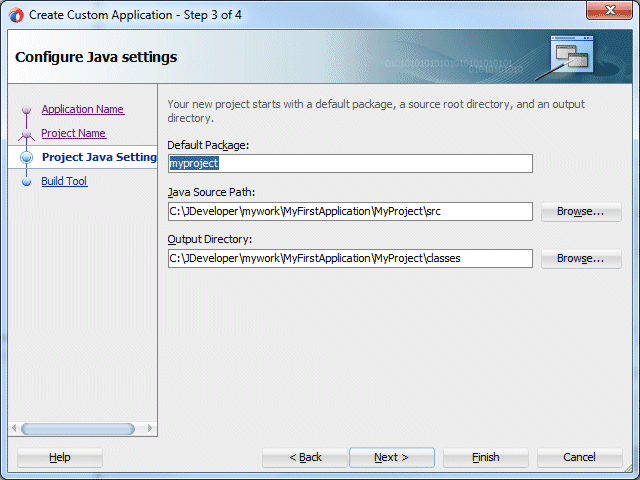
Task: Go to the Project Name step
Action: click(74, 133)
